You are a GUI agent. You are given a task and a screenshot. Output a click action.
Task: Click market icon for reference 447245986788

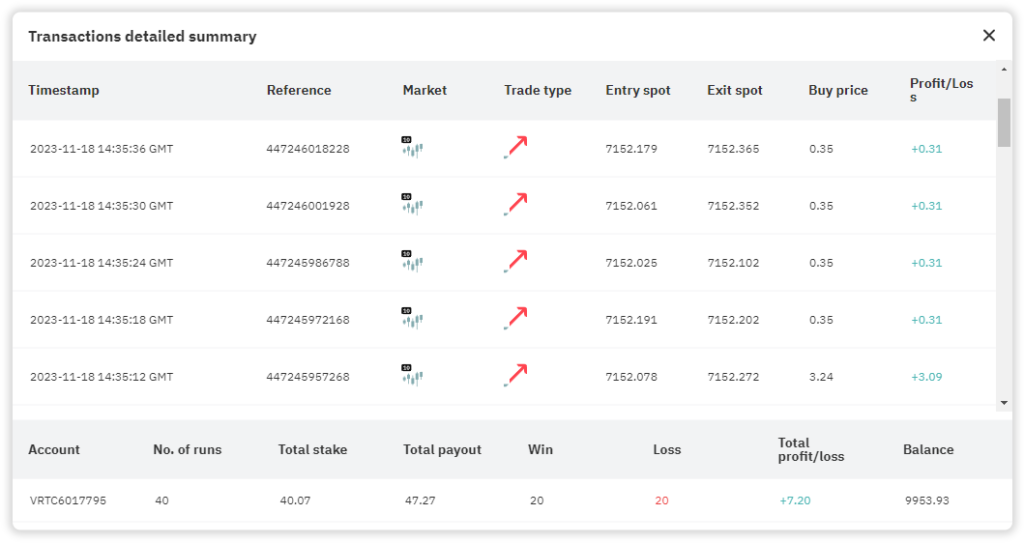411,262
